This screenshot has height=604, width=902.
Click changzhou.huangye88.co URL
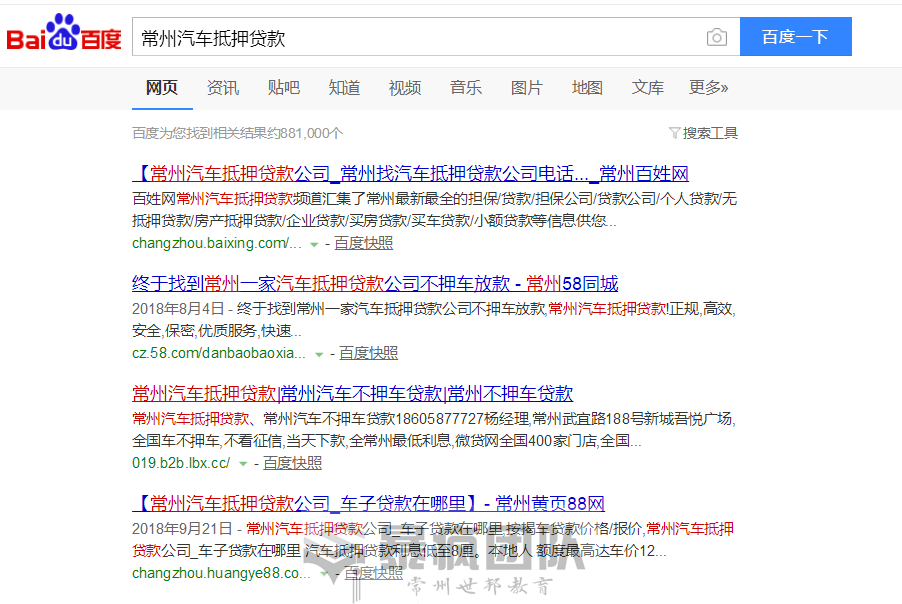[x=221, y=573]
